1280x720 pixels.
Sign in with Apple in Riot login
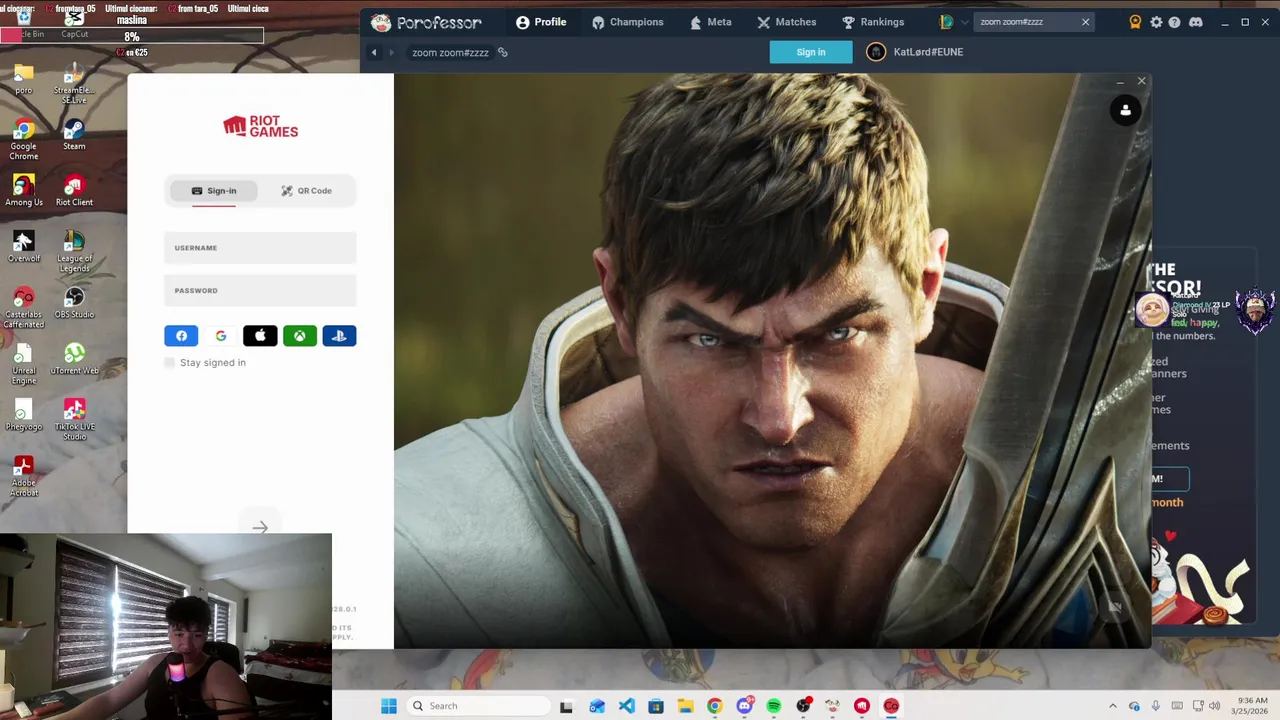[260, 336]
